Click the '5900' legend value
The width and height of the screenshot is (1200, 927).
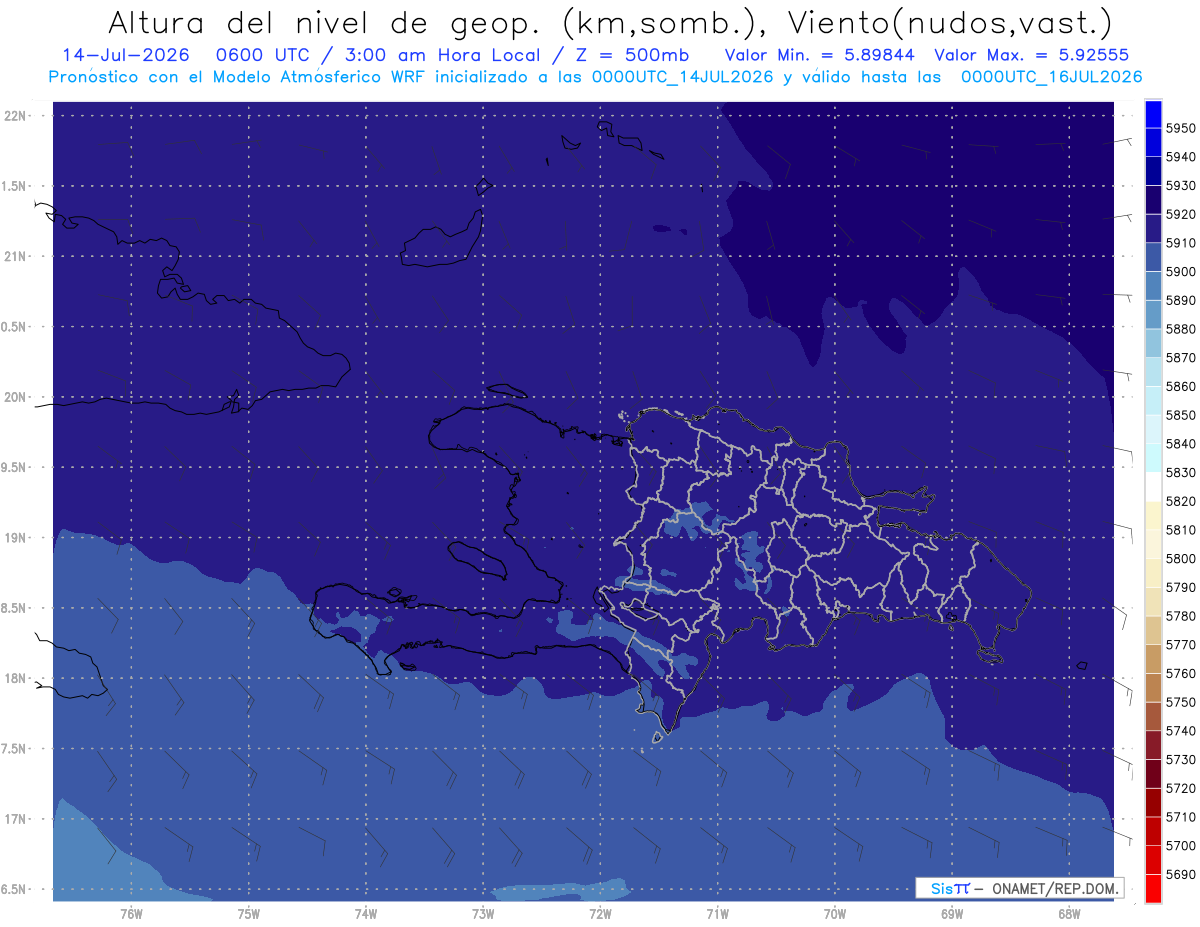coord(1181,271)
